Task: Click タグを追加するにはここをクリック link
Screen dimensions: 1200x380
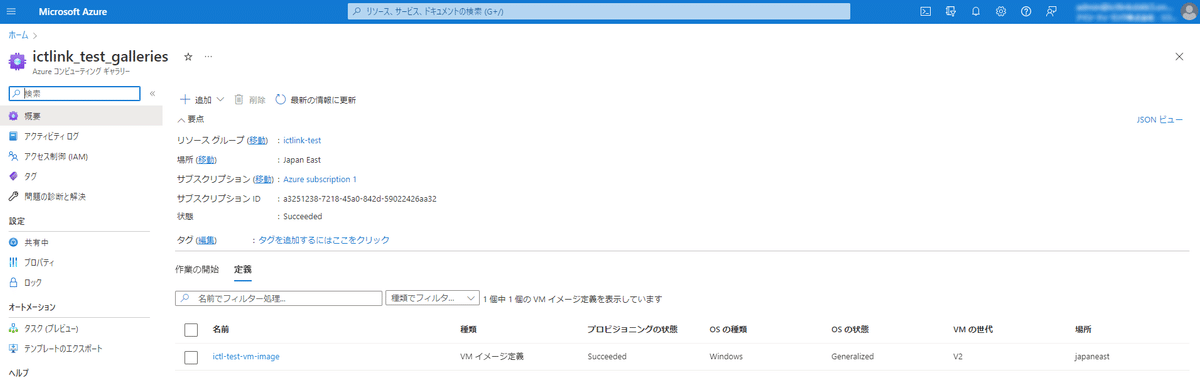Action: click(324, 240)
